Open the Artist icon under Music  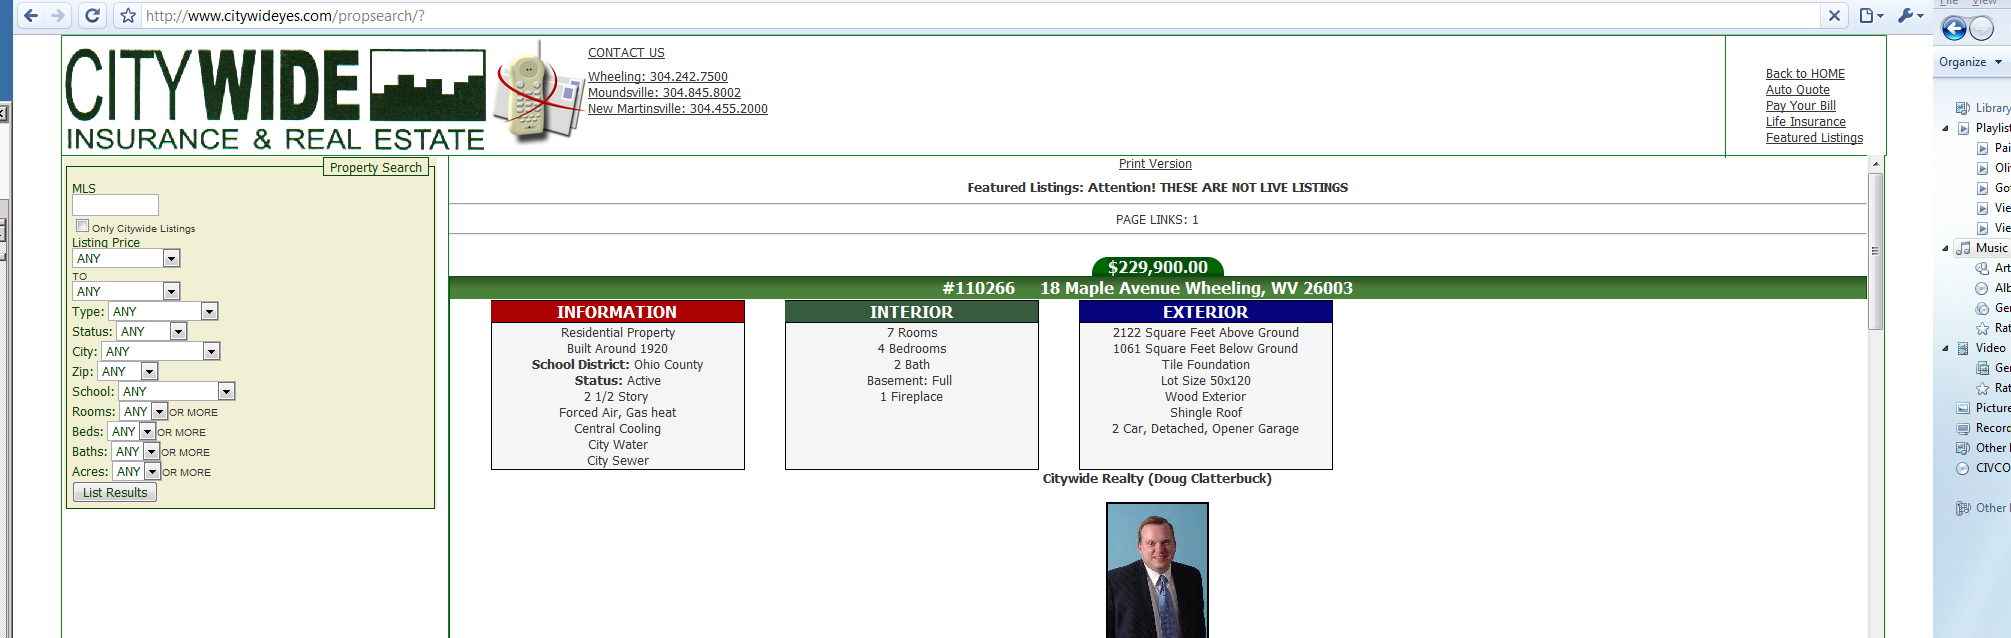click(x=1982, y=268)
